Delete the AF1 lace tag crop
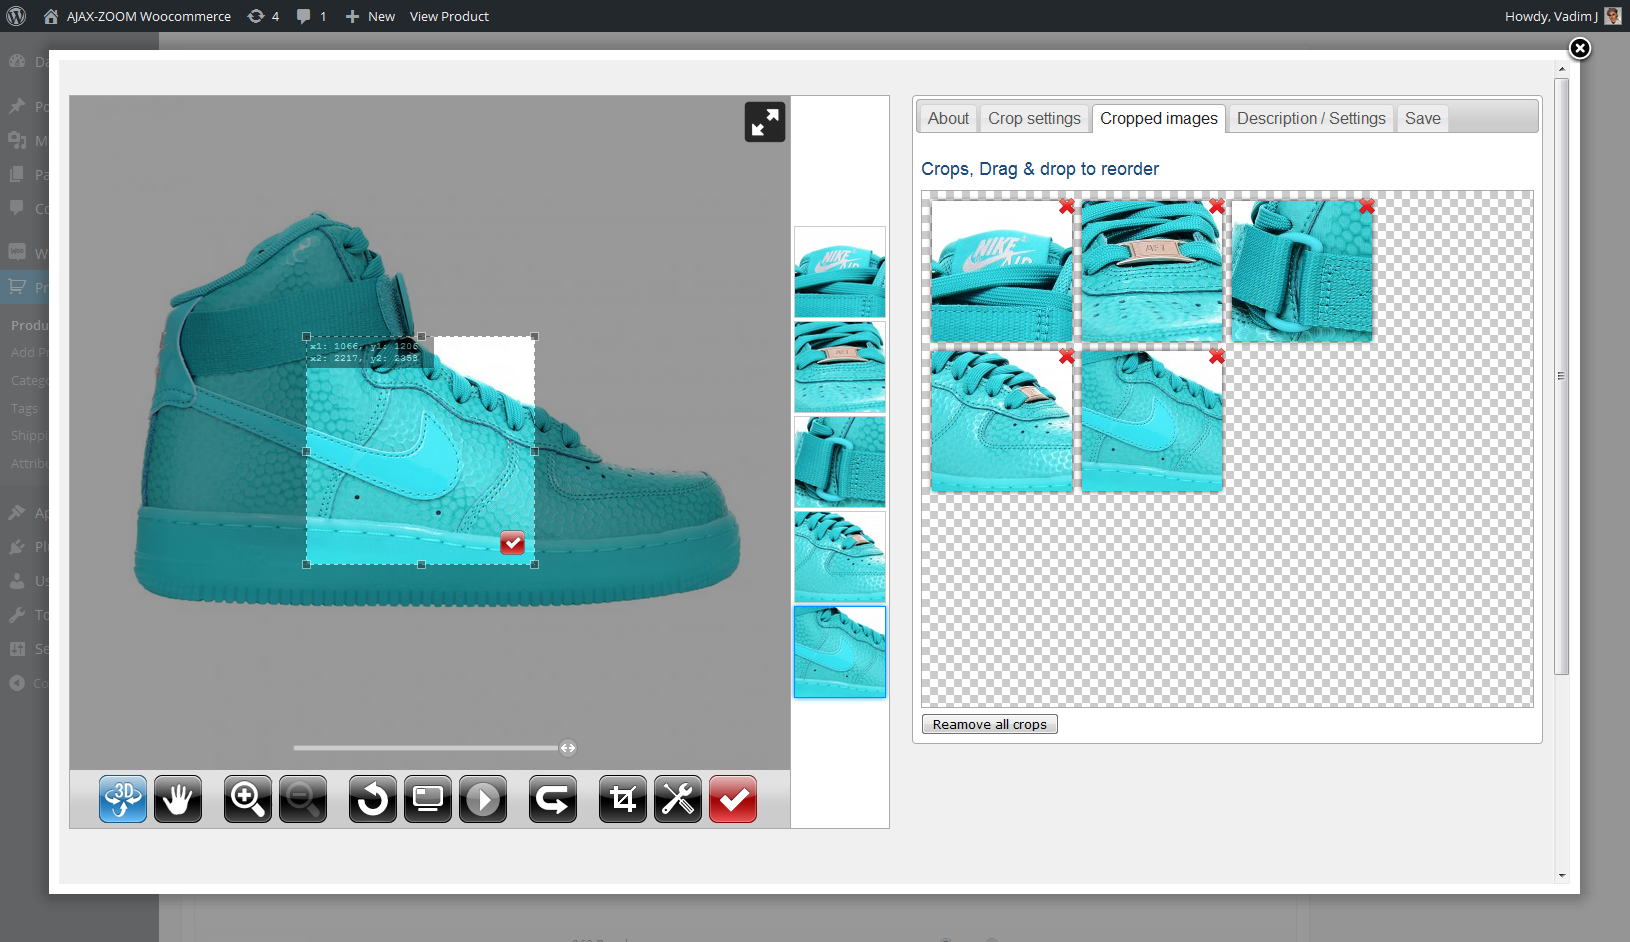The height and width of the screenshot is (942, 1630). [x=1217, y=206]
